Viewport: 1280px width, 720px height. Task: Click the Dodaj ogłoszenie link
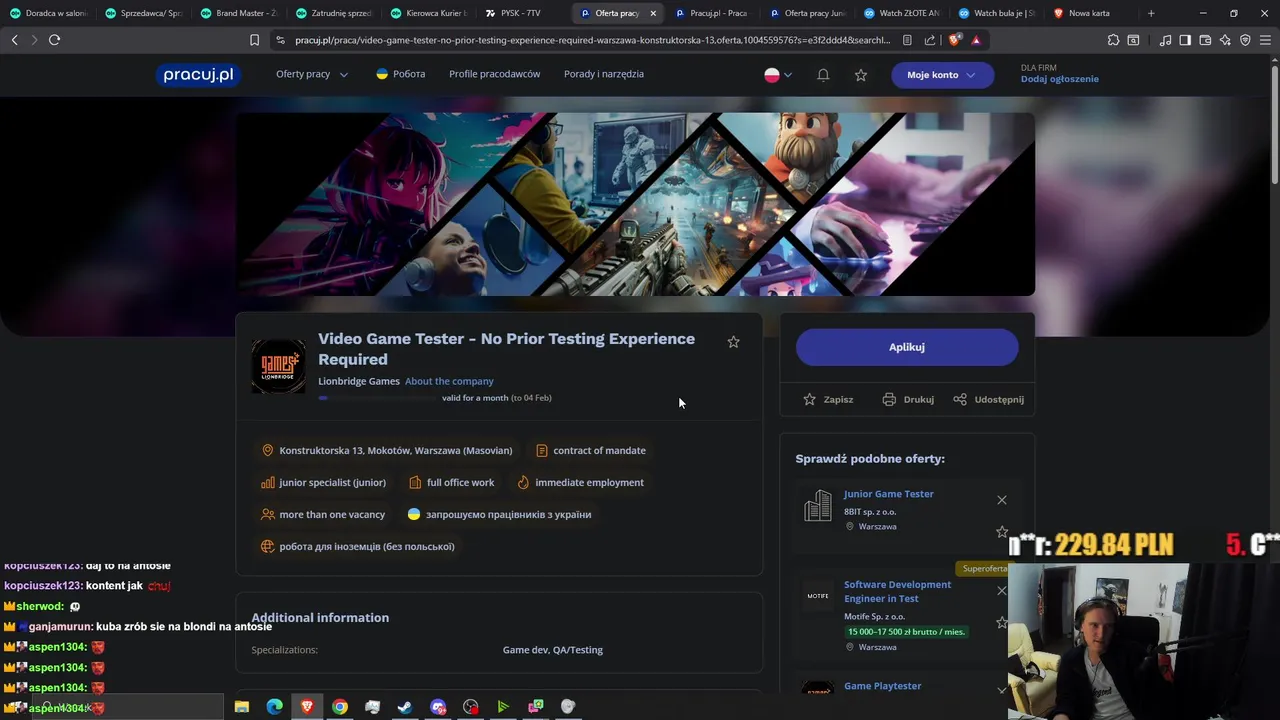pyautogui.click(x=1060, y=79)
